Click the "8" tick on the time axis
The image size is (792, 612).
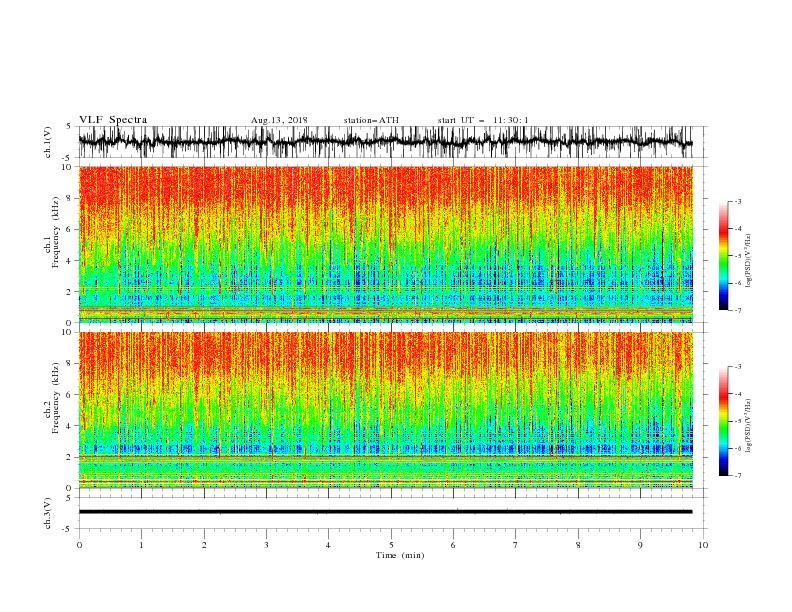pyautogui.click(x=578, y=545)
